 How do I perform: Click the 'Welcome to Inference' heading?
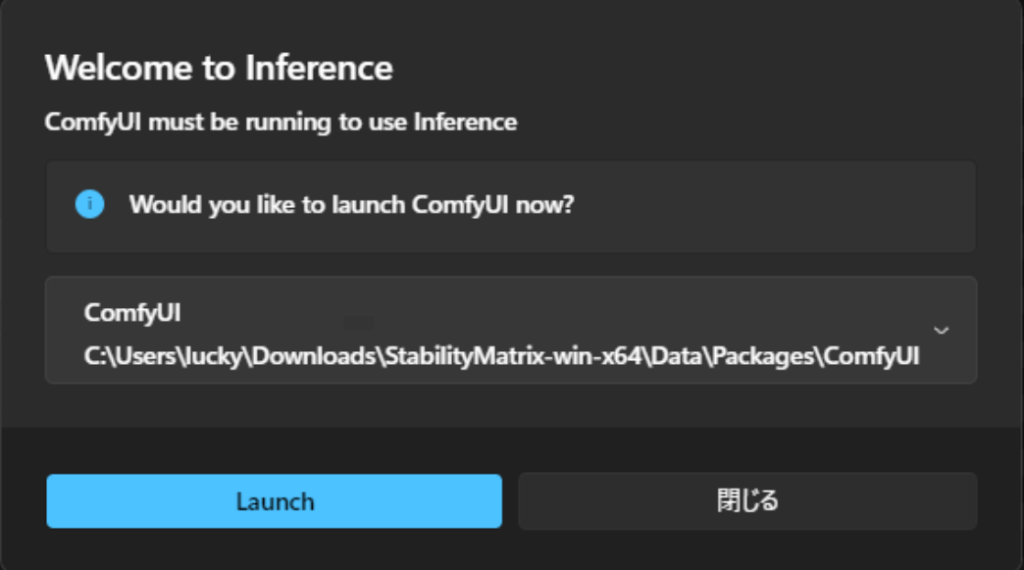click(219, 68)
